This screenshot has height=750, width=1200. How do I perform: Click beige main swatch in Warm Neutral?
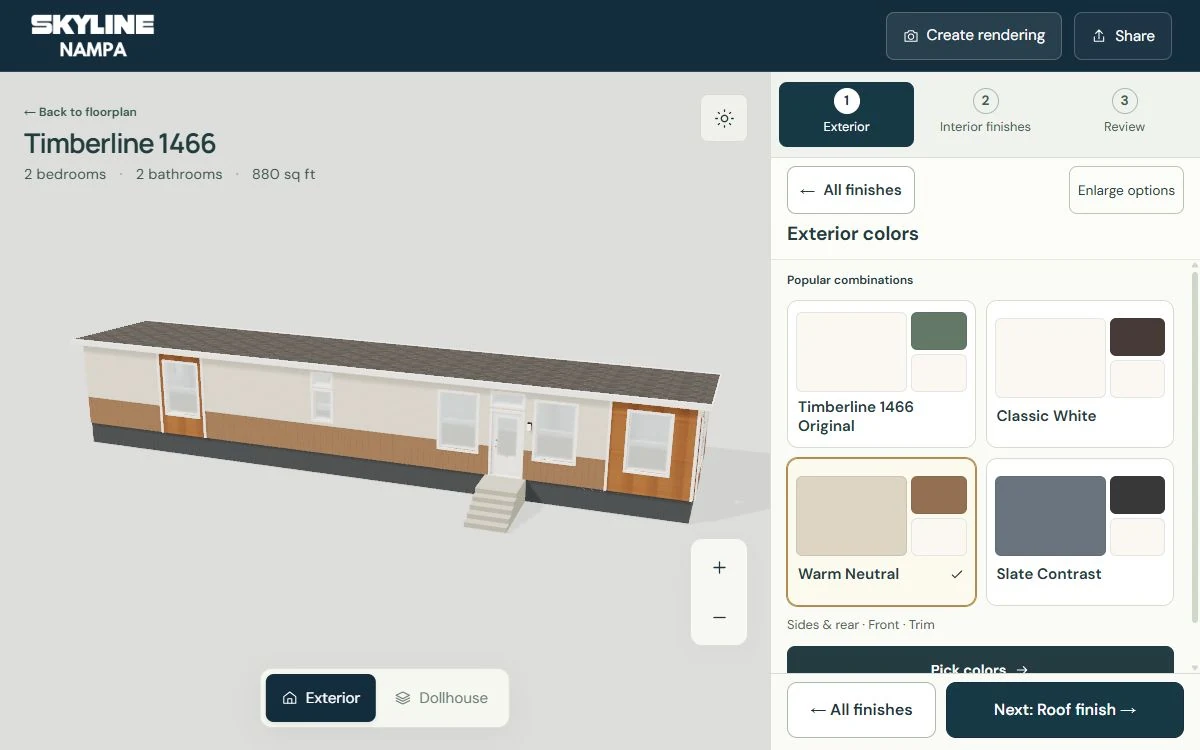[x=851, y=516]
